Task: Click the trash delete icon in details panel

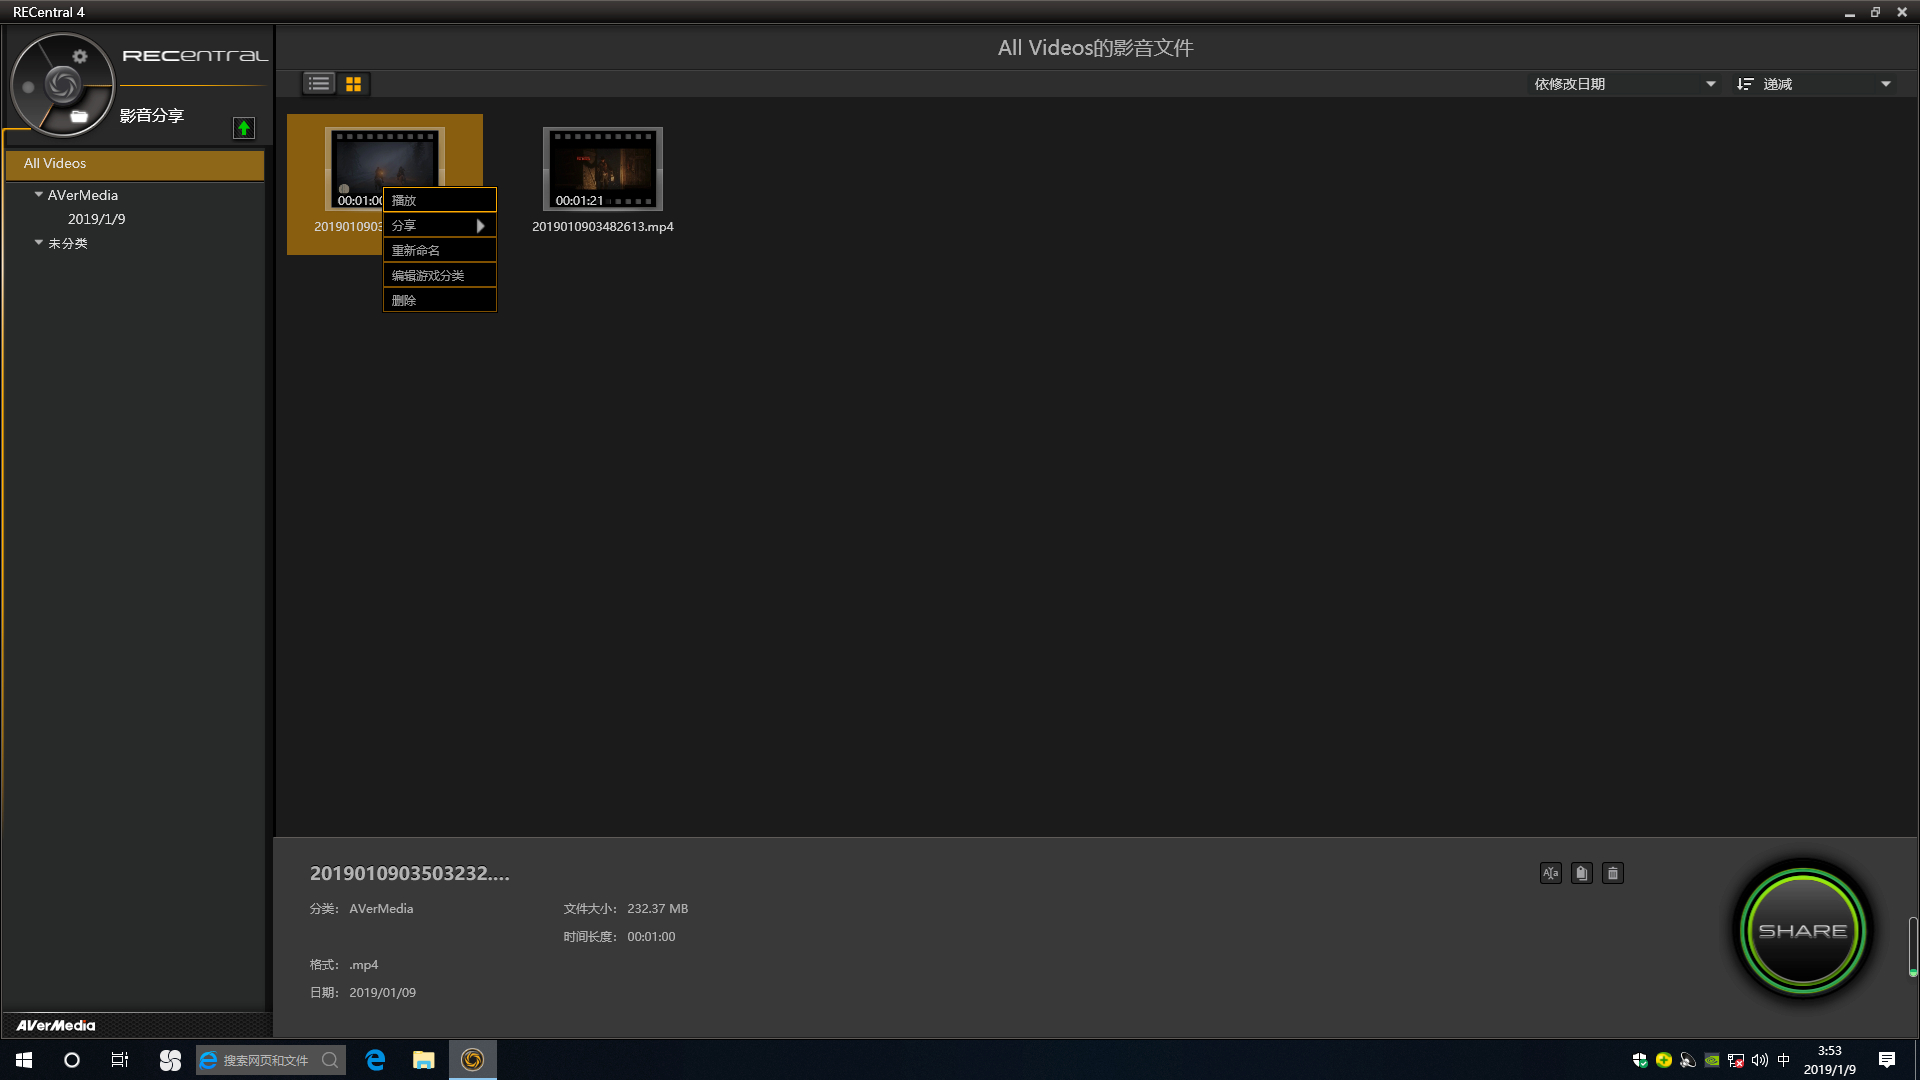Action: pyautogui.click(x=1612, y=873)
